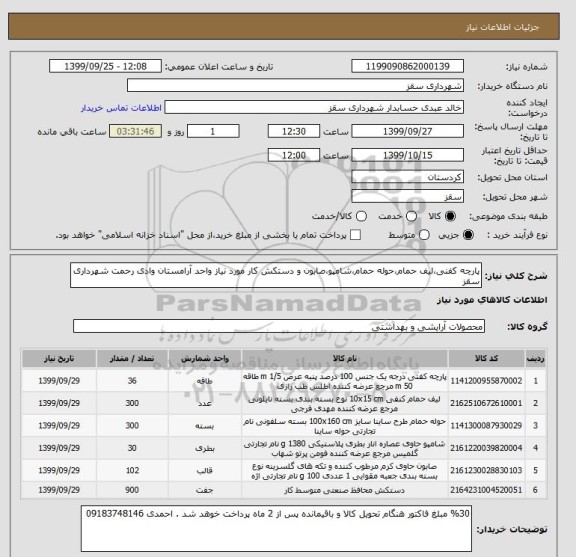Click the ردیف column header
This screenshot has width=576, height=557.
pos(536,359)
